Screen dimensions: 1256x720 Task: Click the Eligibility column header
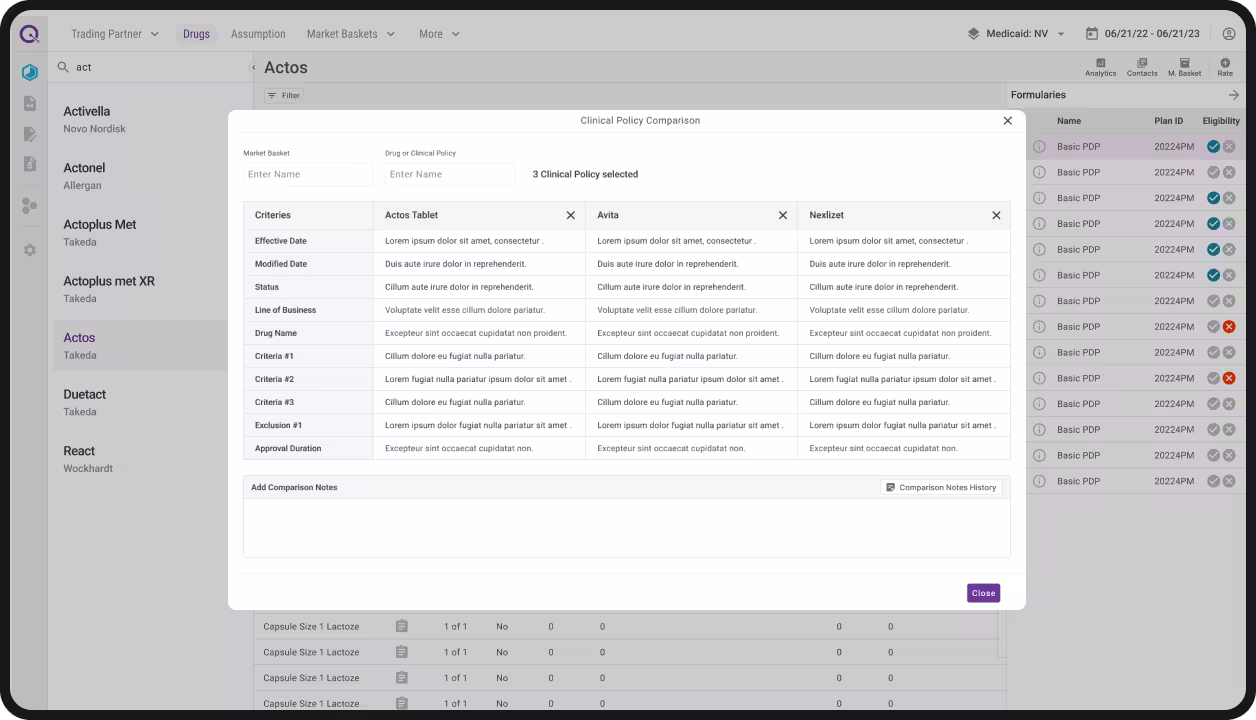point(1221,121)
